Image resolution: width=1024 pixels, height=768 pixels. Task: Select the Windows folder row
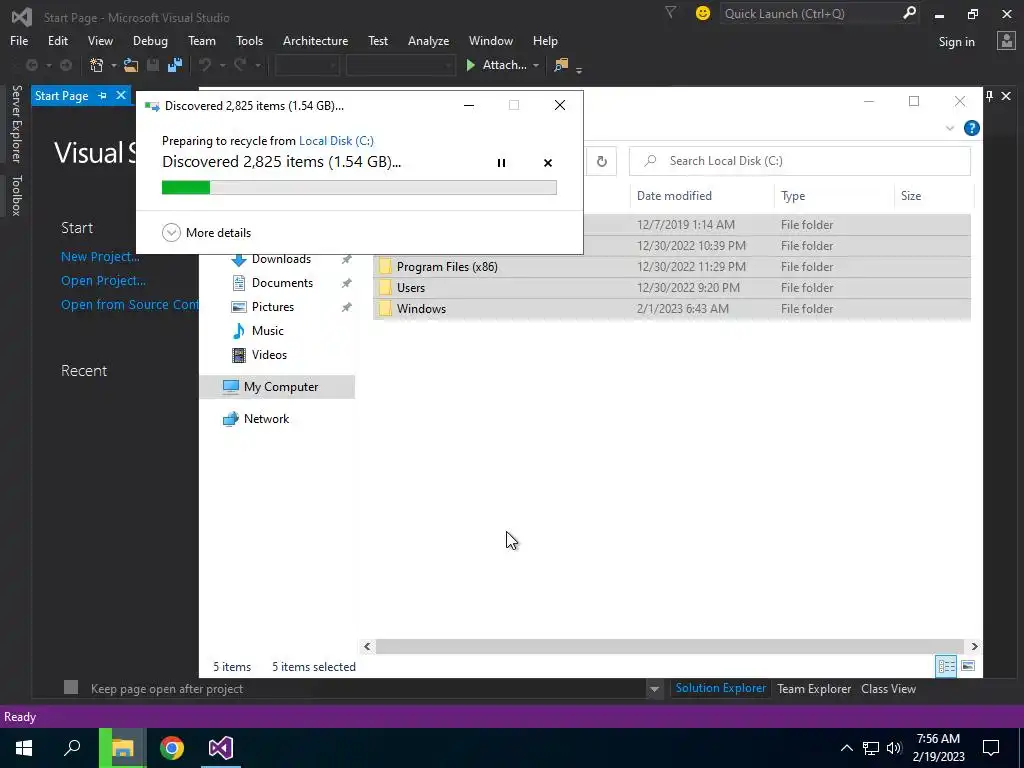[x=672, y=309]
